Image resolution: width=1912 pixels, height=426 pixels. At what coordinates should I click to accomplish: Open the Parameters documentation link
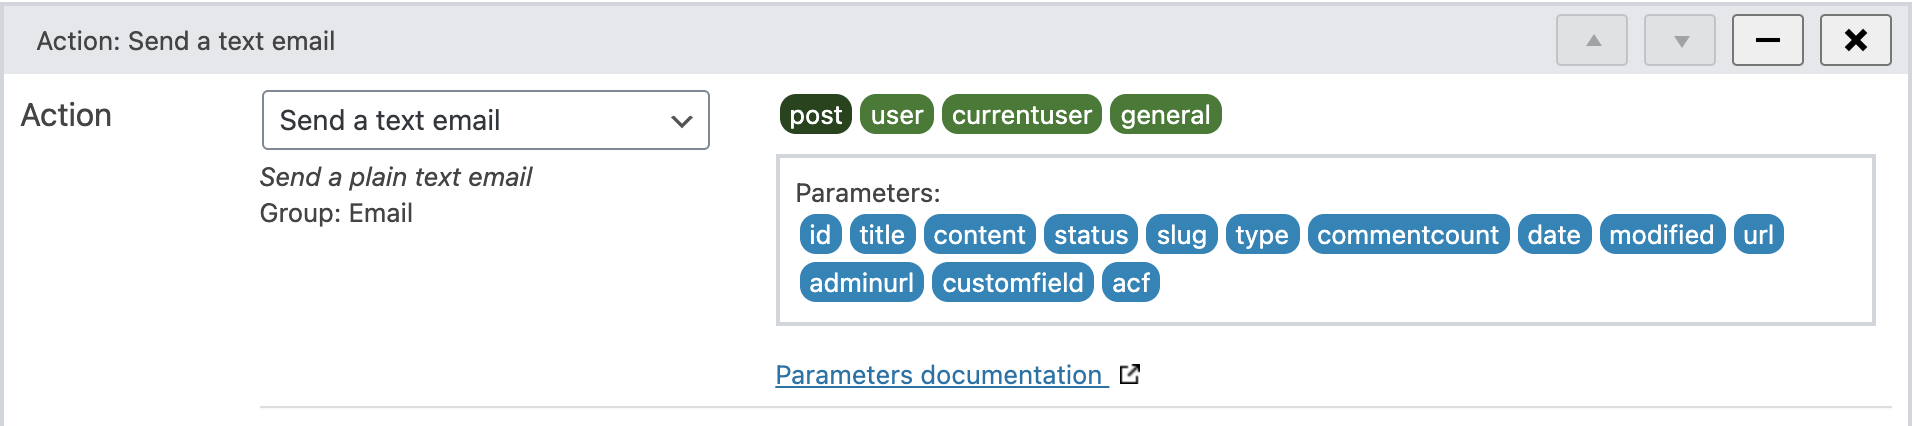tap(938, 375)
